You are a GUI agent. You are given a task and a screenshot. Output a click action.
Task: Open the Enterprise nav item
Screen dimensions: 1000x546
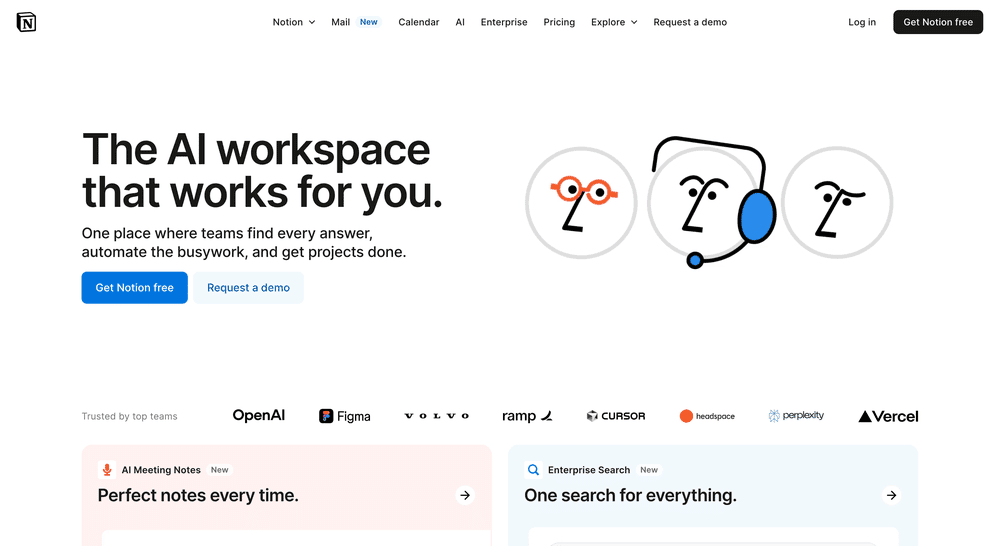(x=504, y=22)
